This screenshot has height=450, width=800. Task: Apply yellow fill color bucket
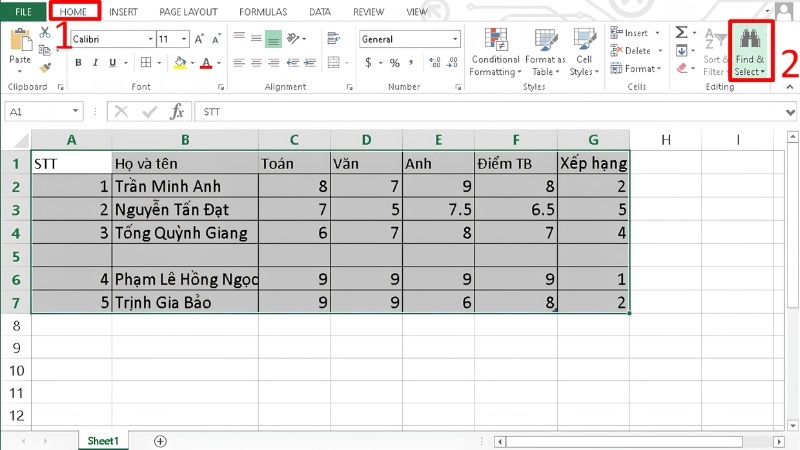(x=180, y=63)
